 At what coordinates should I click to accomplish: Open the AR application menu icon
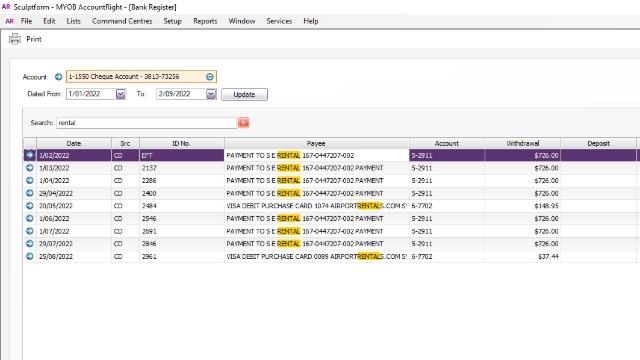(9, 21)
